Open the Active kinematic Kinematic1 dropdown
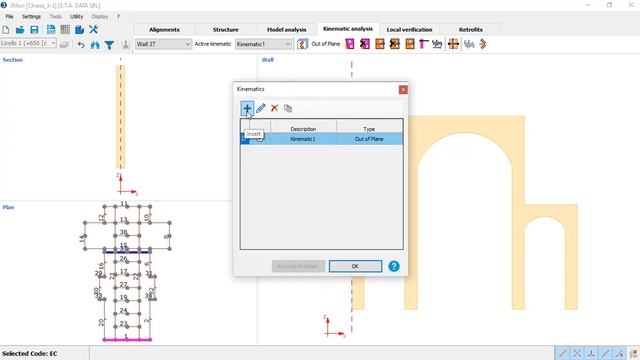 coord(263,44)
